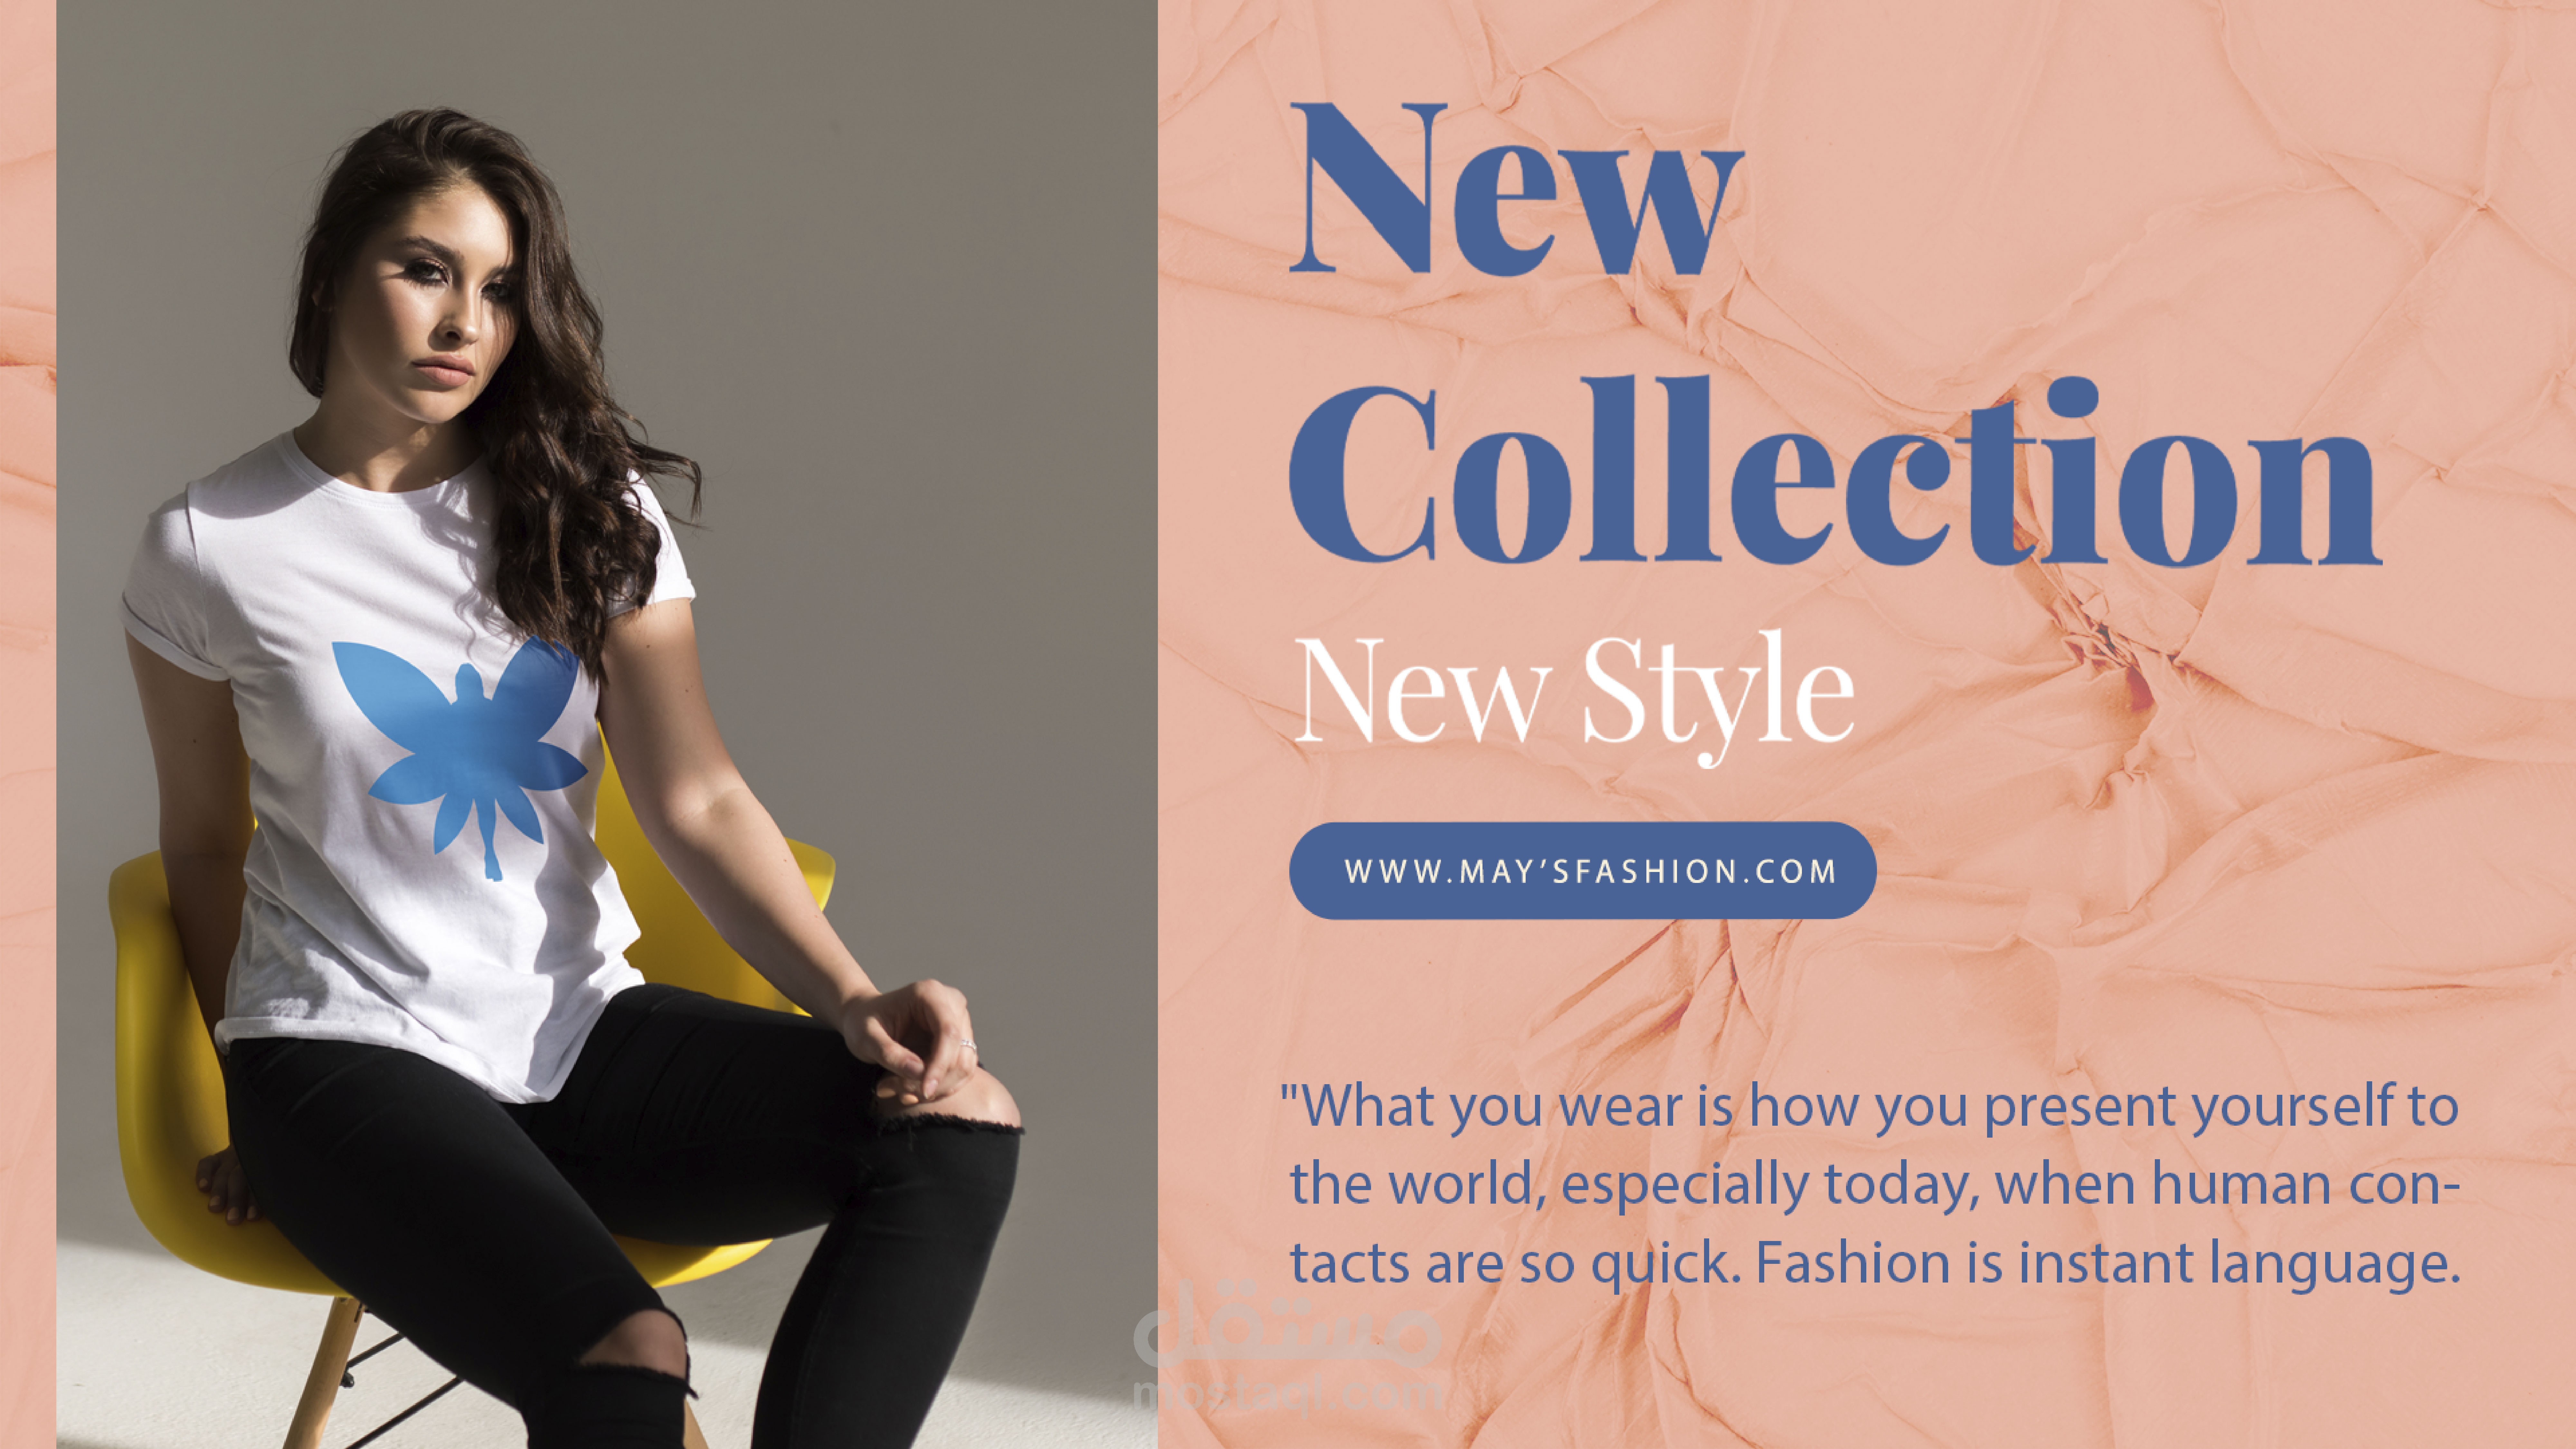
Task: Click the WWW.MAY'SFASHION.COM pill button
Action: (1582, 870)
